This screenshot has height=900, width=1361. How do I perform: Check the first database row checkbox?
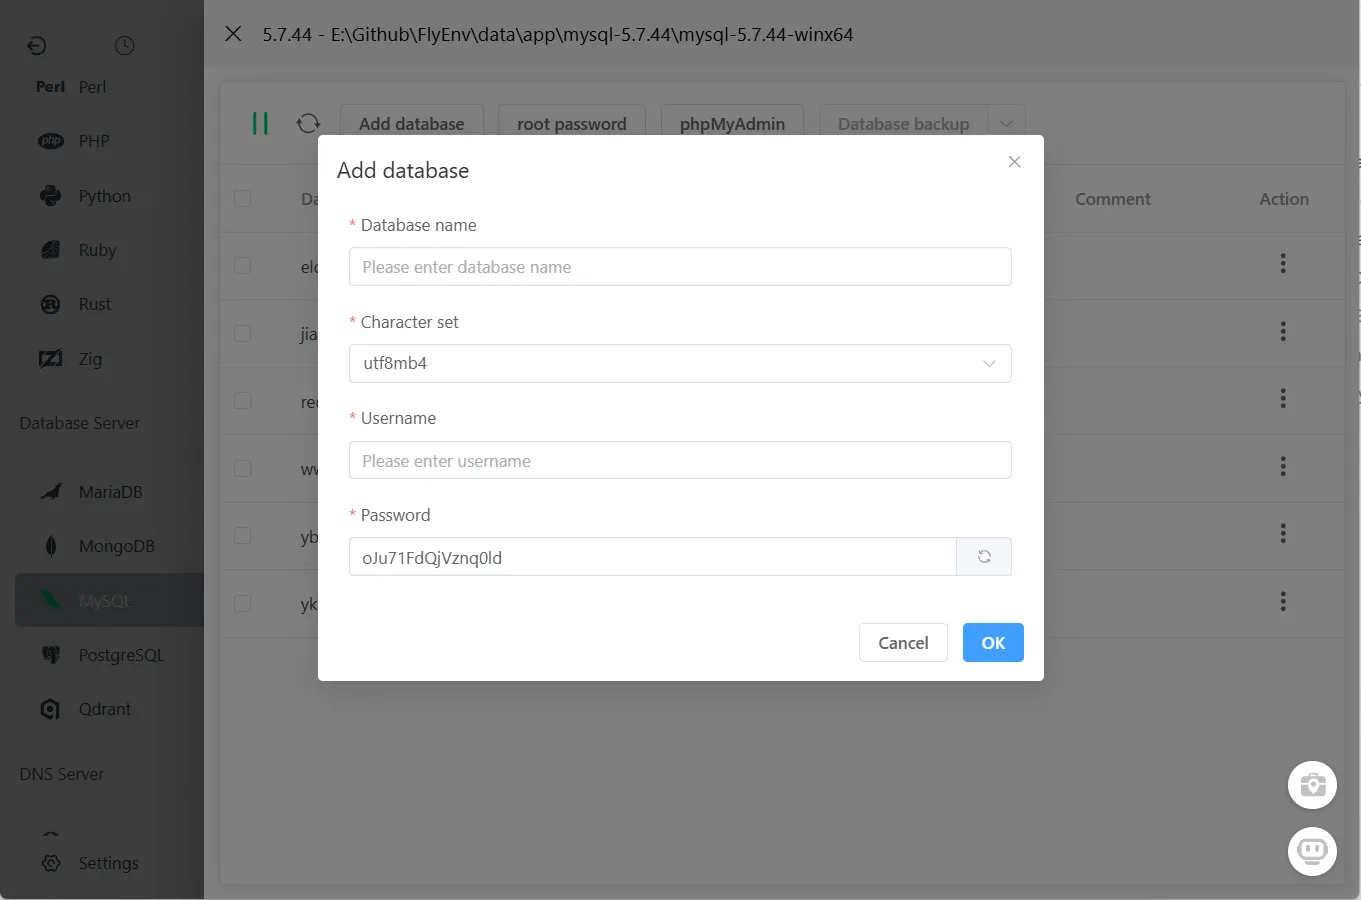242,266
